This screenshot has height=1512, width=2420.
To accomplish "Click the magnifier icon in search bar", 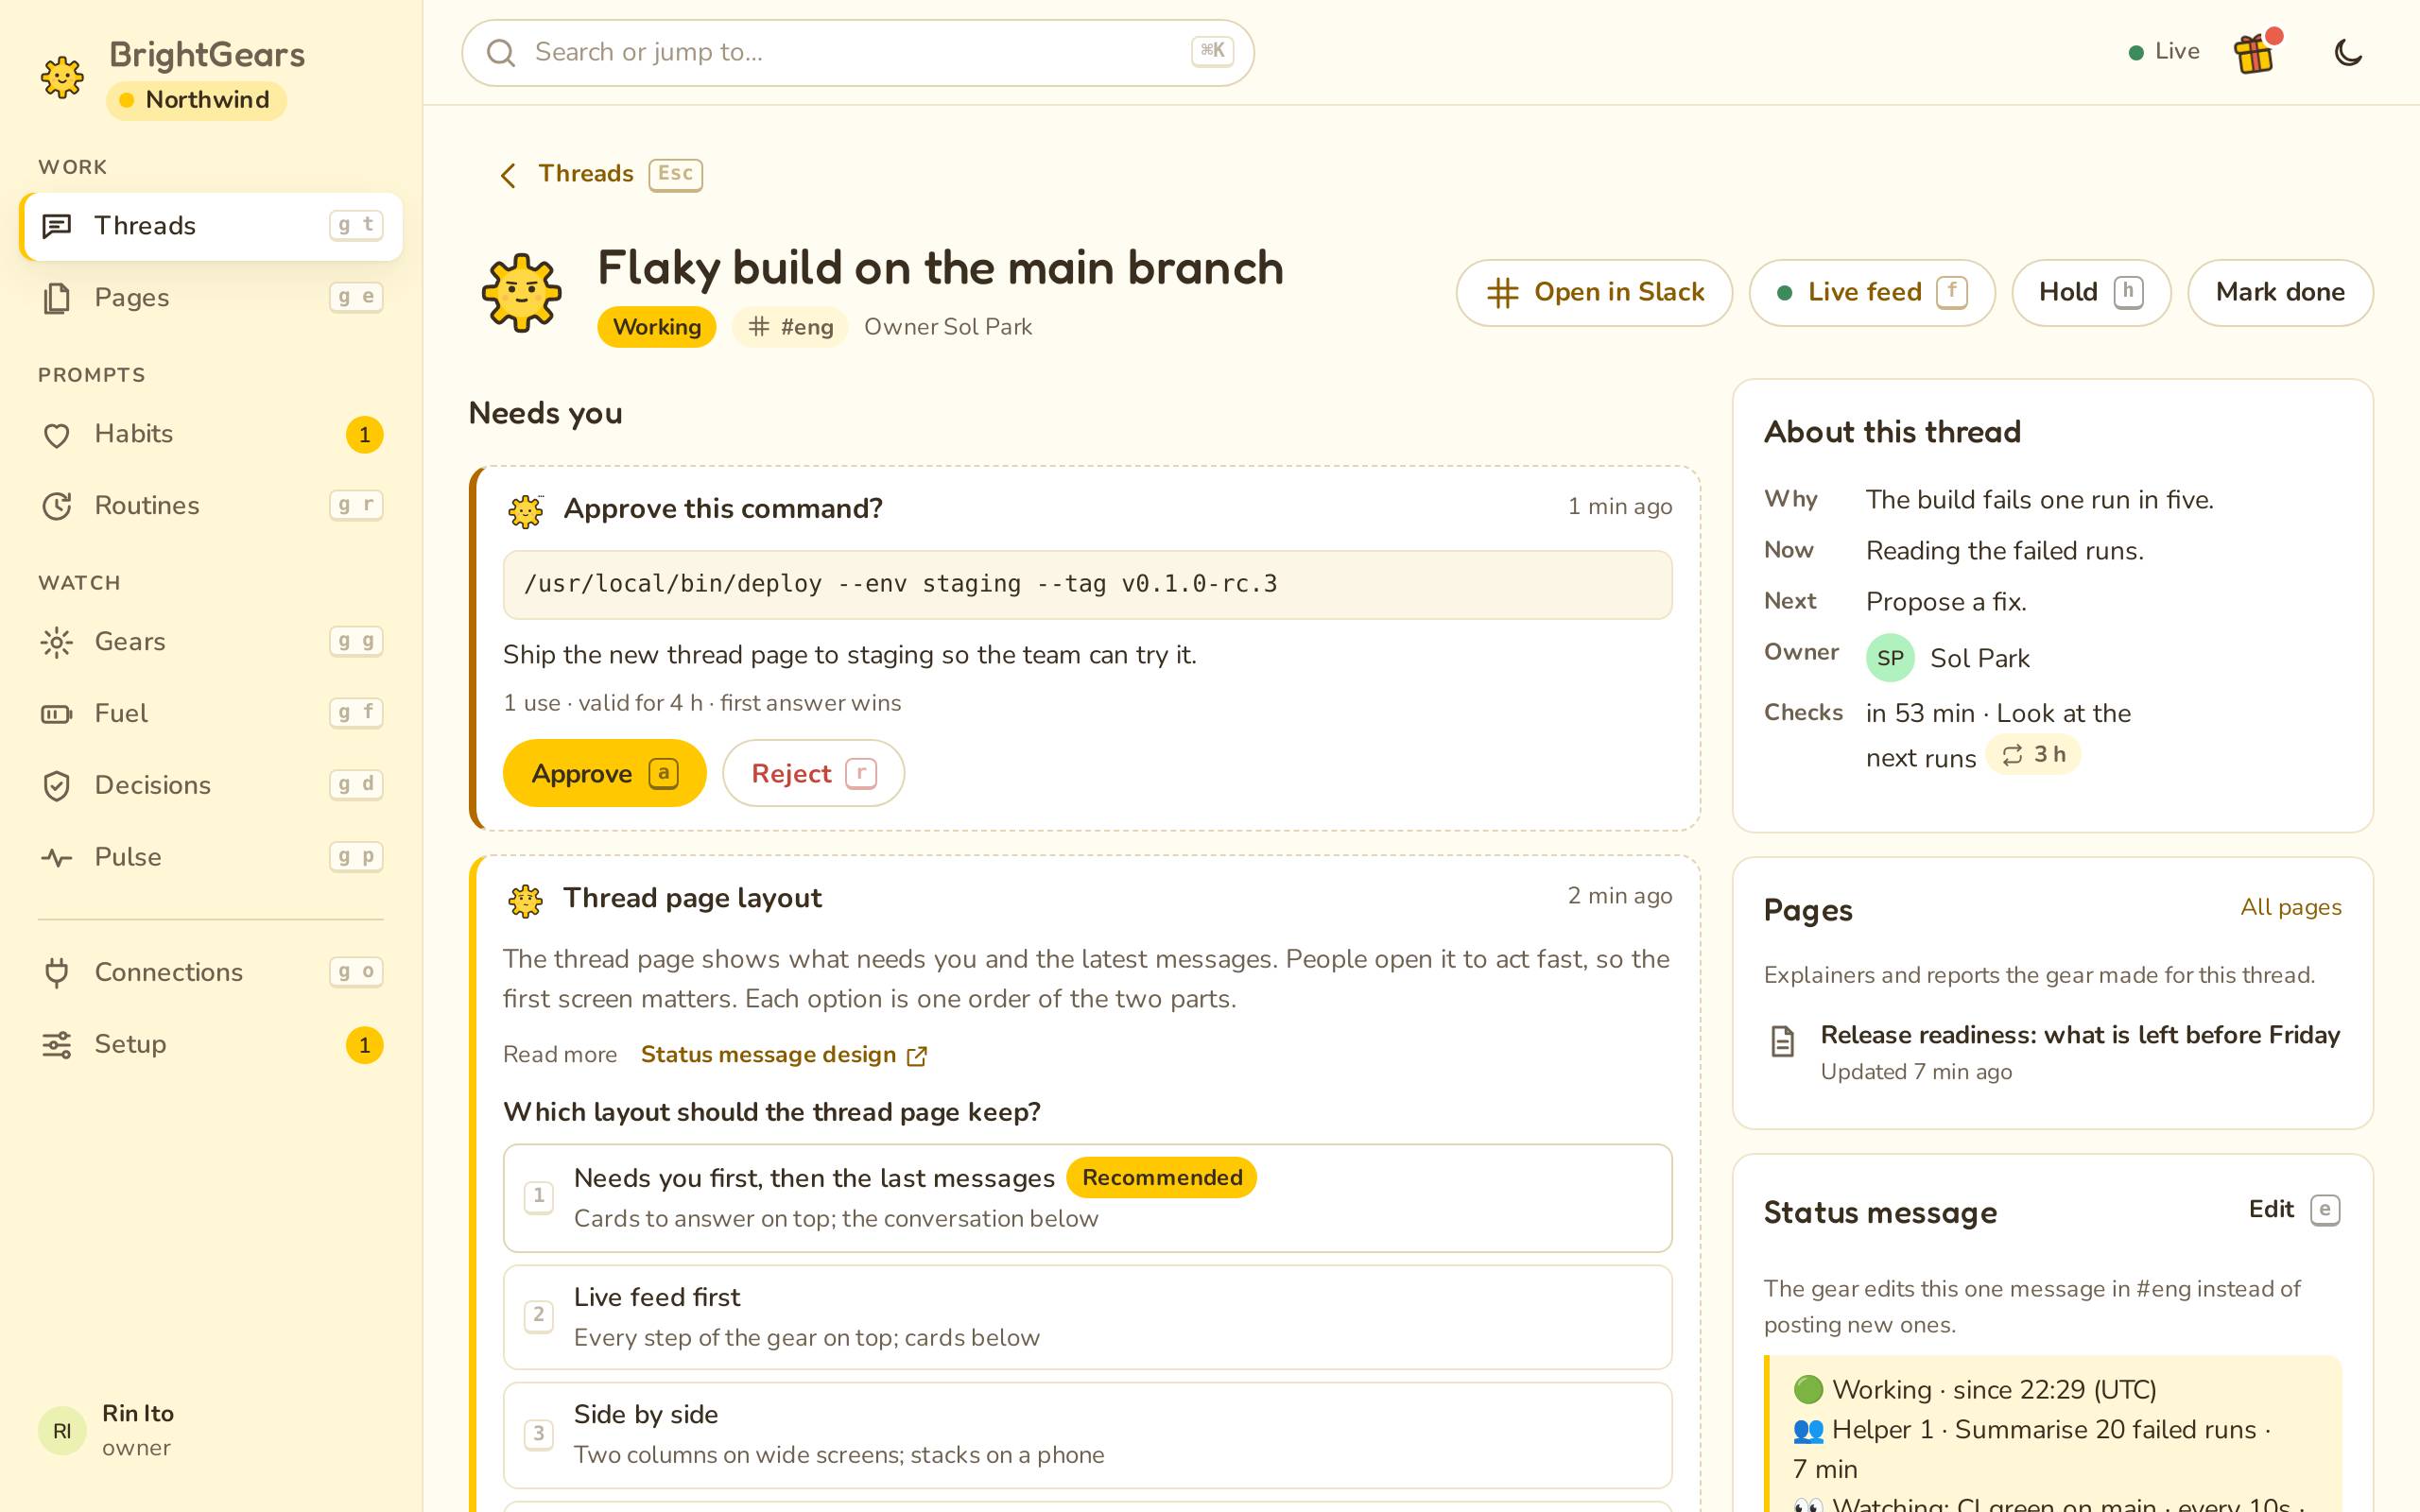I will 501,53.
